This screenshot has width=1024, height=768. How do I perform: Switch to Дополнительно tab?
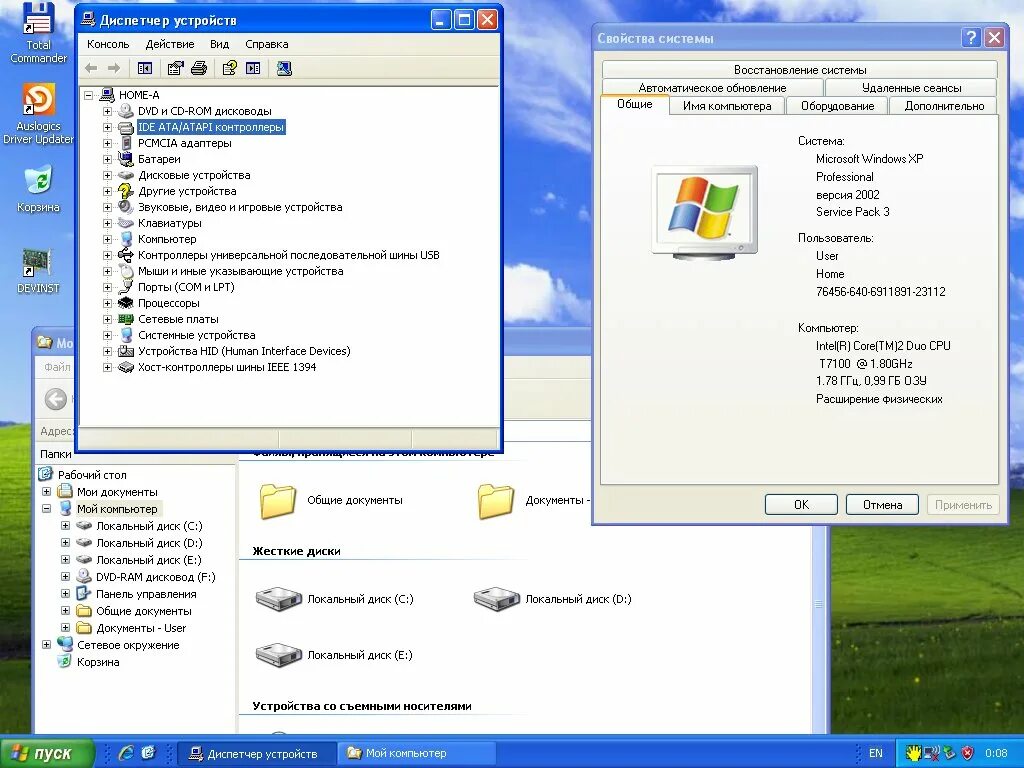tap(944, 106)
